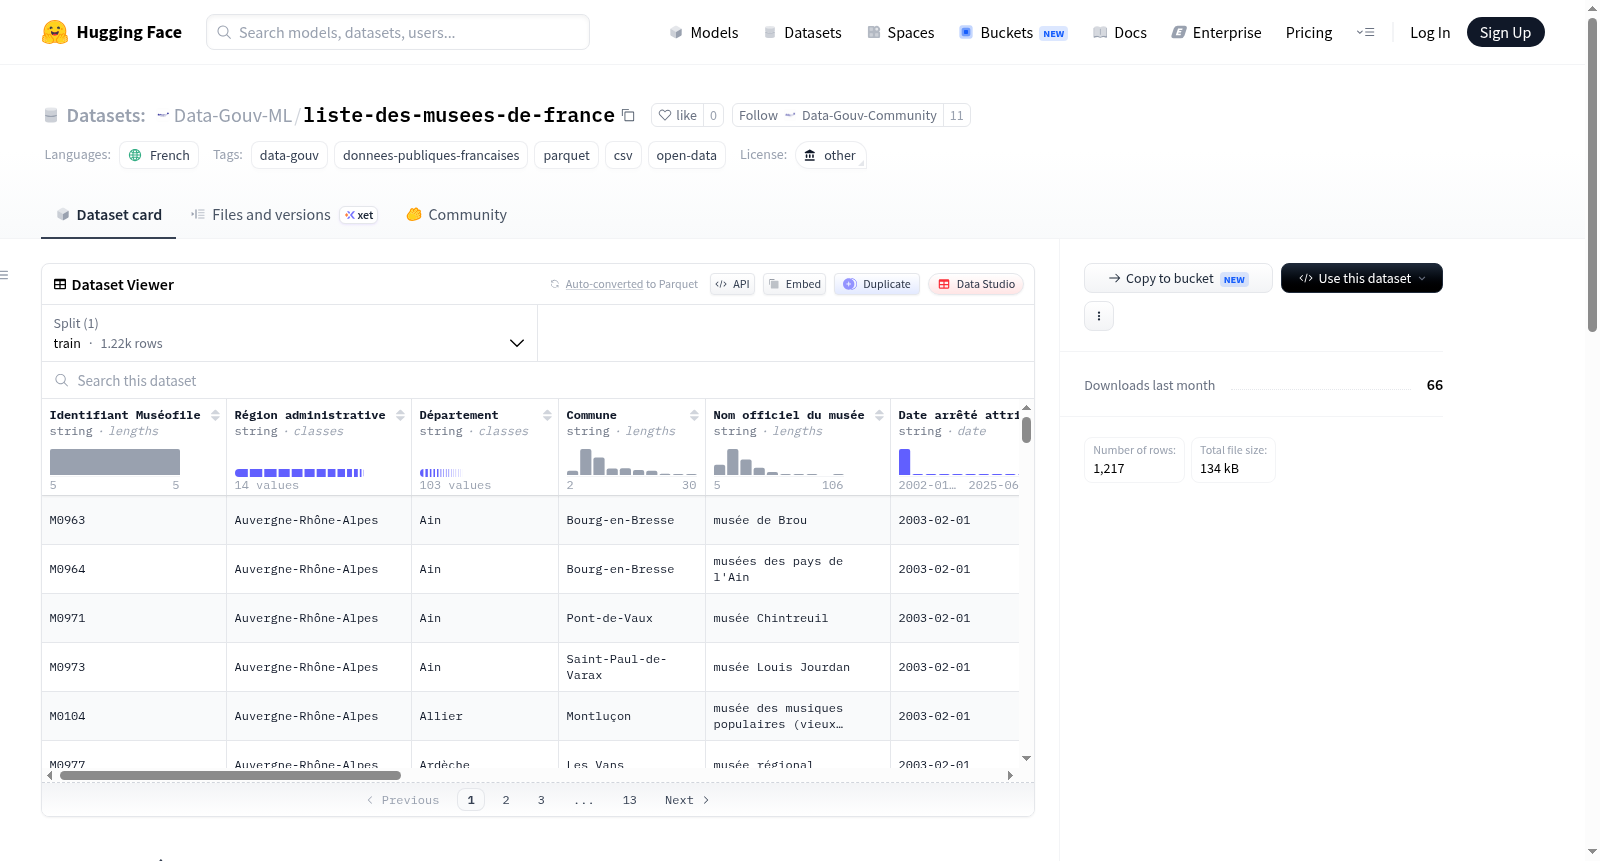Go to page 2
The image size is (1600, 861).
pos(506,800)
